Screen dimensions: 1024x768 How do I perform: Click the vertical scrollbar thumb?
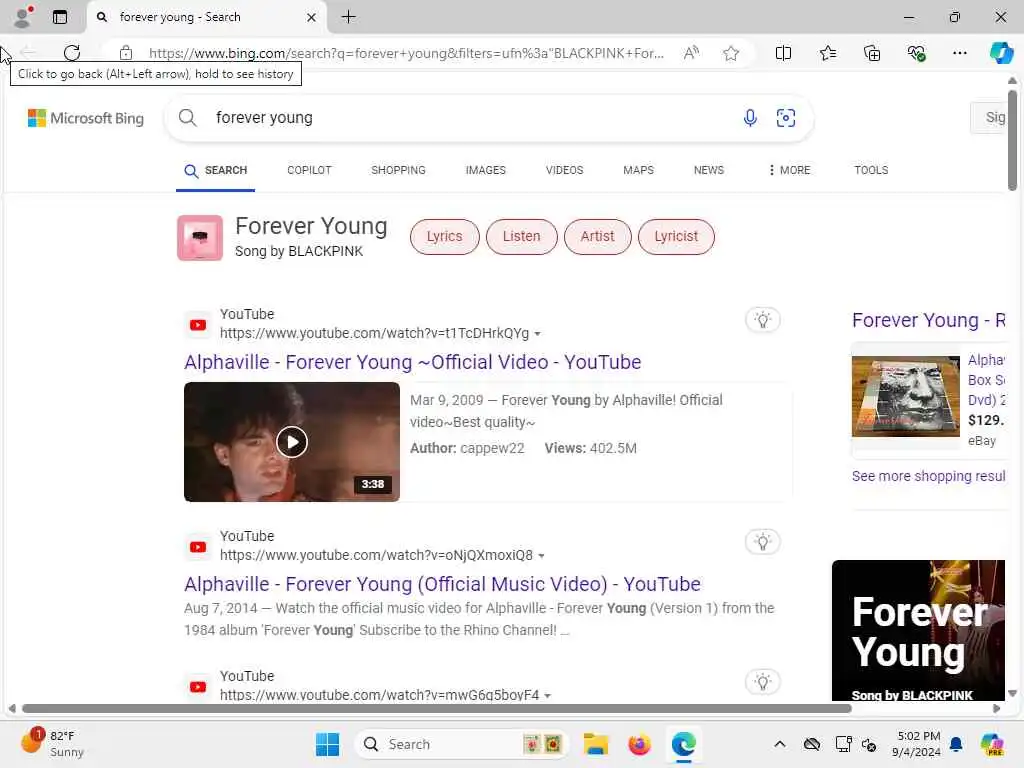(x=1012, y=140)
